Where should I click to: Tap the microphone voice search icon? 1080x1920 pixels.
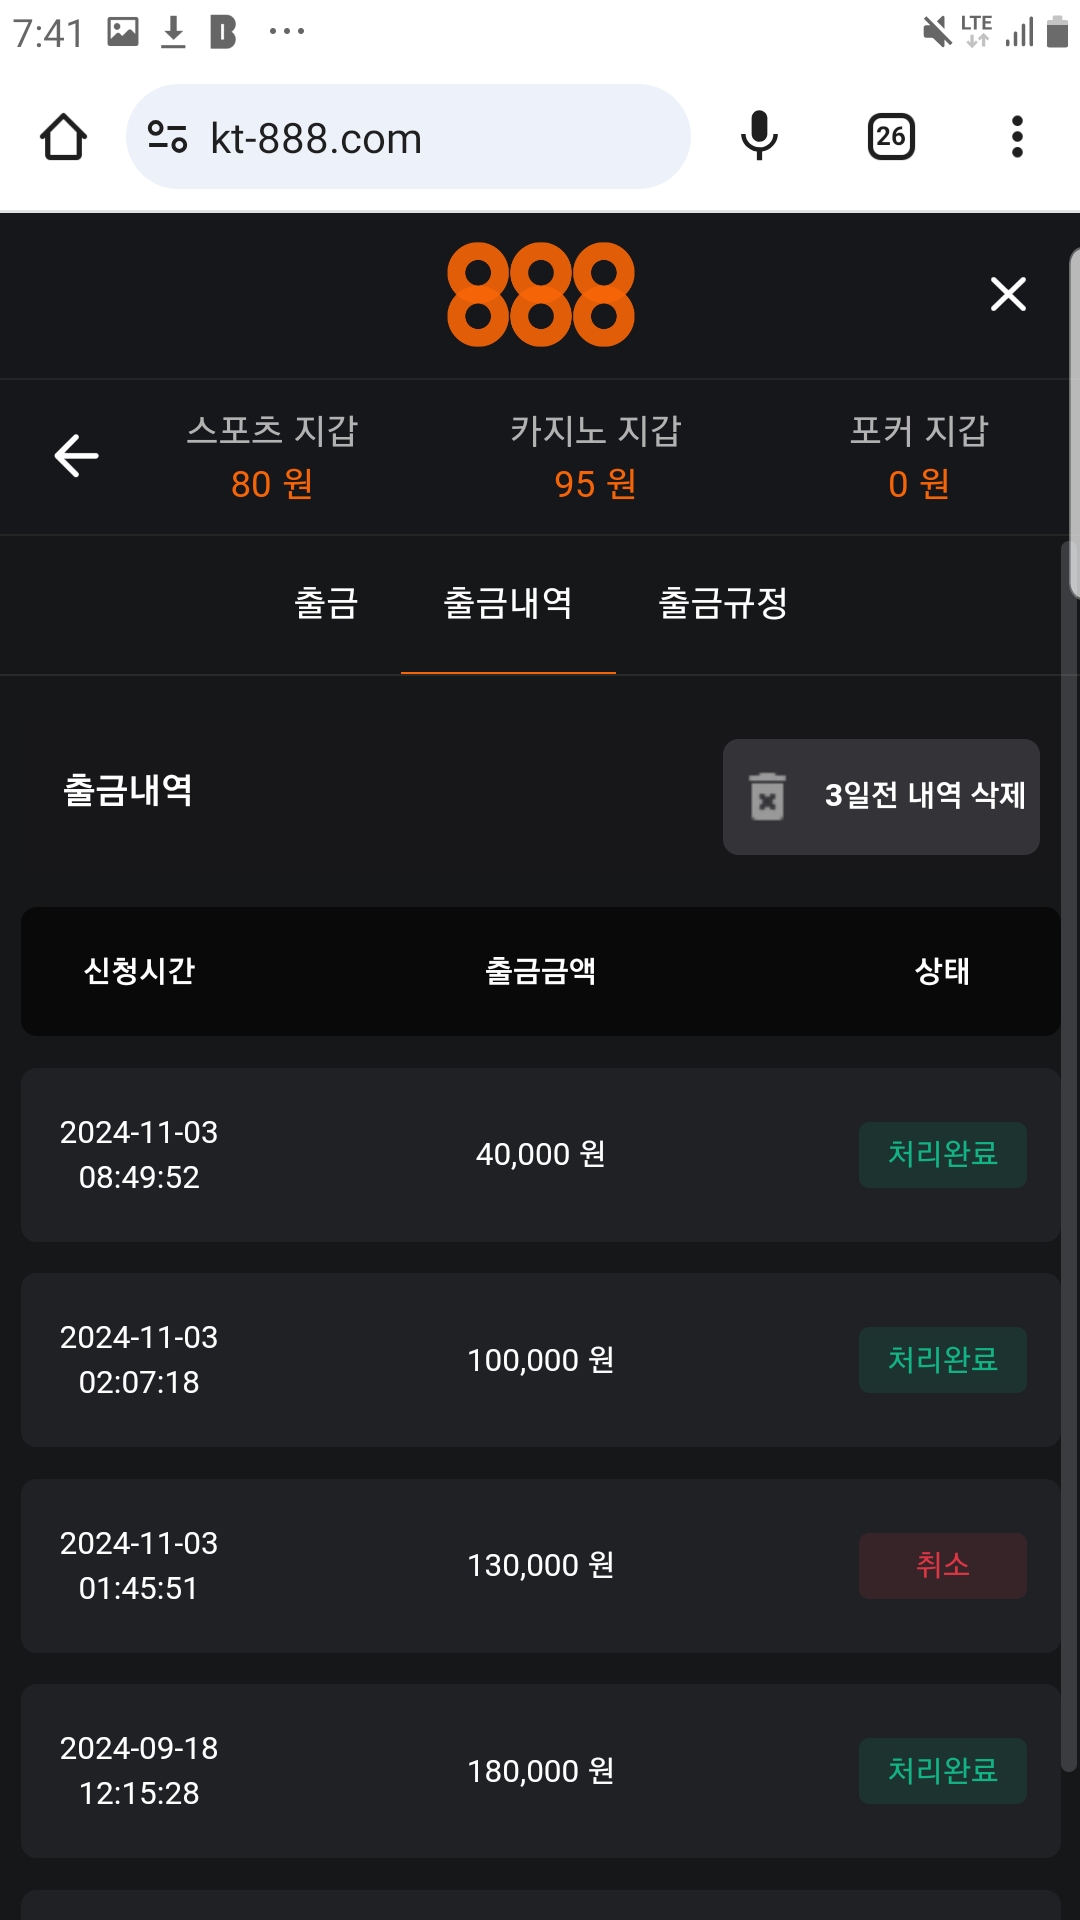(x=759, y=137)
